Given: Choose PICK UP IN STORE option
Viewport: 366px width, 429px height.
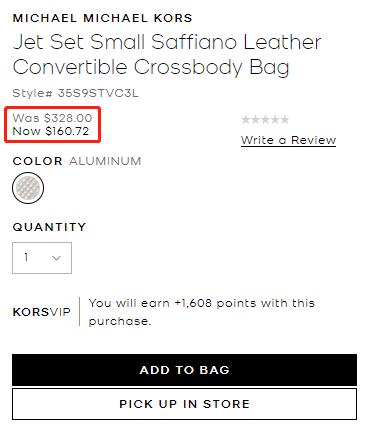Looking at the screenshot, I should (x=184, y=404).
